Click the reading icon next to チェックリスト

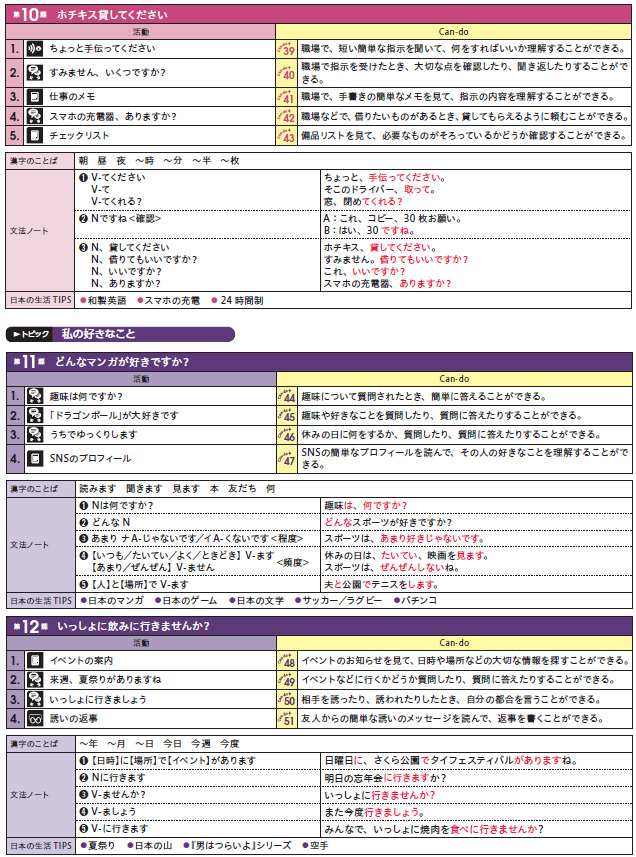pos(35,135)
